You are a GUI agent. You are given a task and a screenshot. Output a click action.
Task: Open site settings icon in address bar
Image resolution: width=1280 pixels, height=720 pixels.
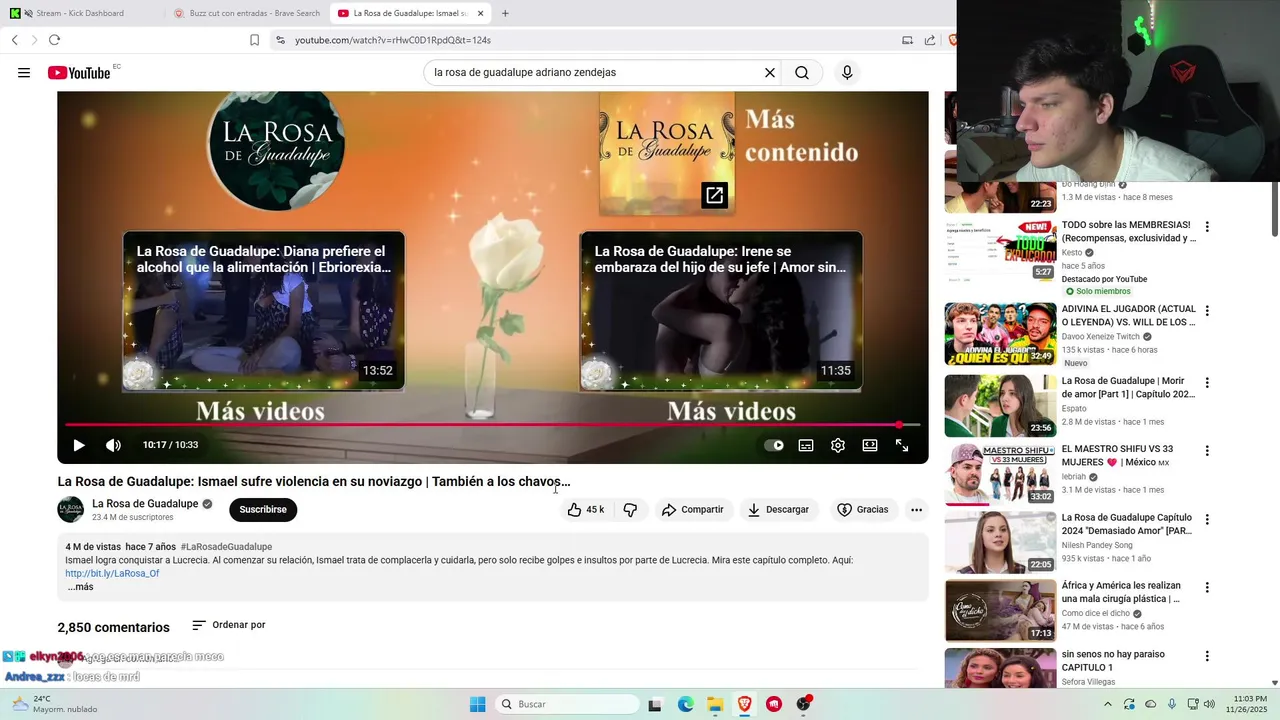[x=280, y=40]
